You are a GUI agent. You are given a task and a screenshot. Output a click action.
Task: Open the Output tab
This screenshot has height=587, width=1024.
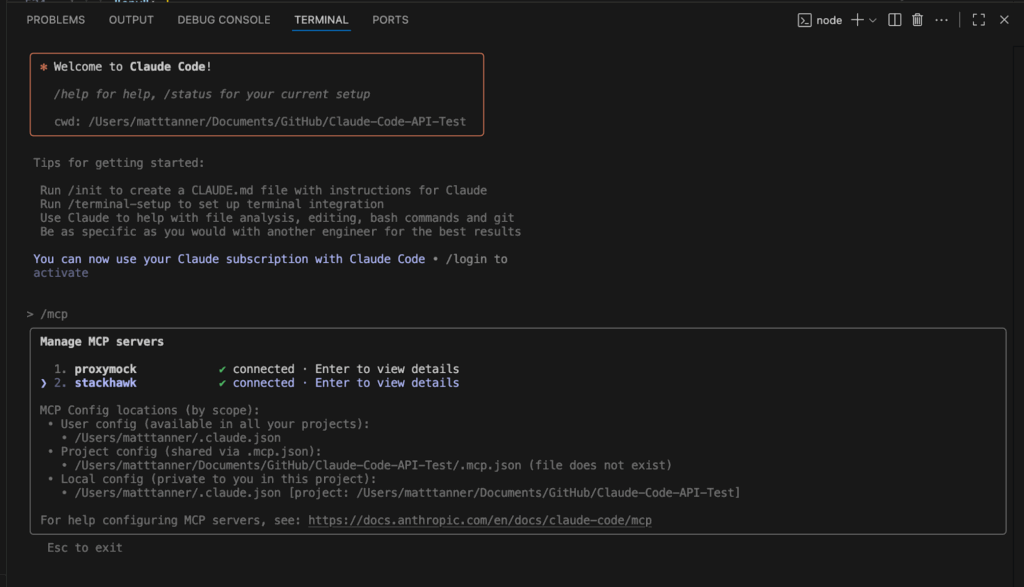pyautogui.click(x=131, y=20)
